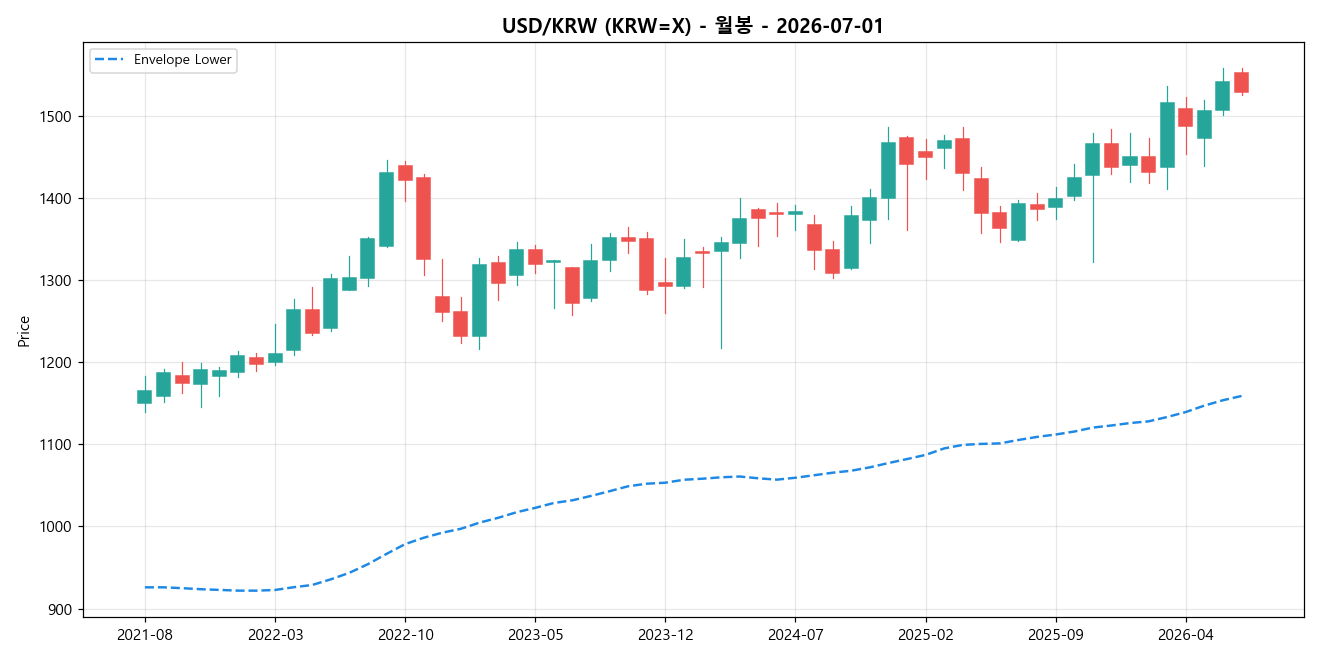The image size is (1320, 660).
Task: Click the 2026-04 x-axis tick label
Action: (x=1186, y=634)
